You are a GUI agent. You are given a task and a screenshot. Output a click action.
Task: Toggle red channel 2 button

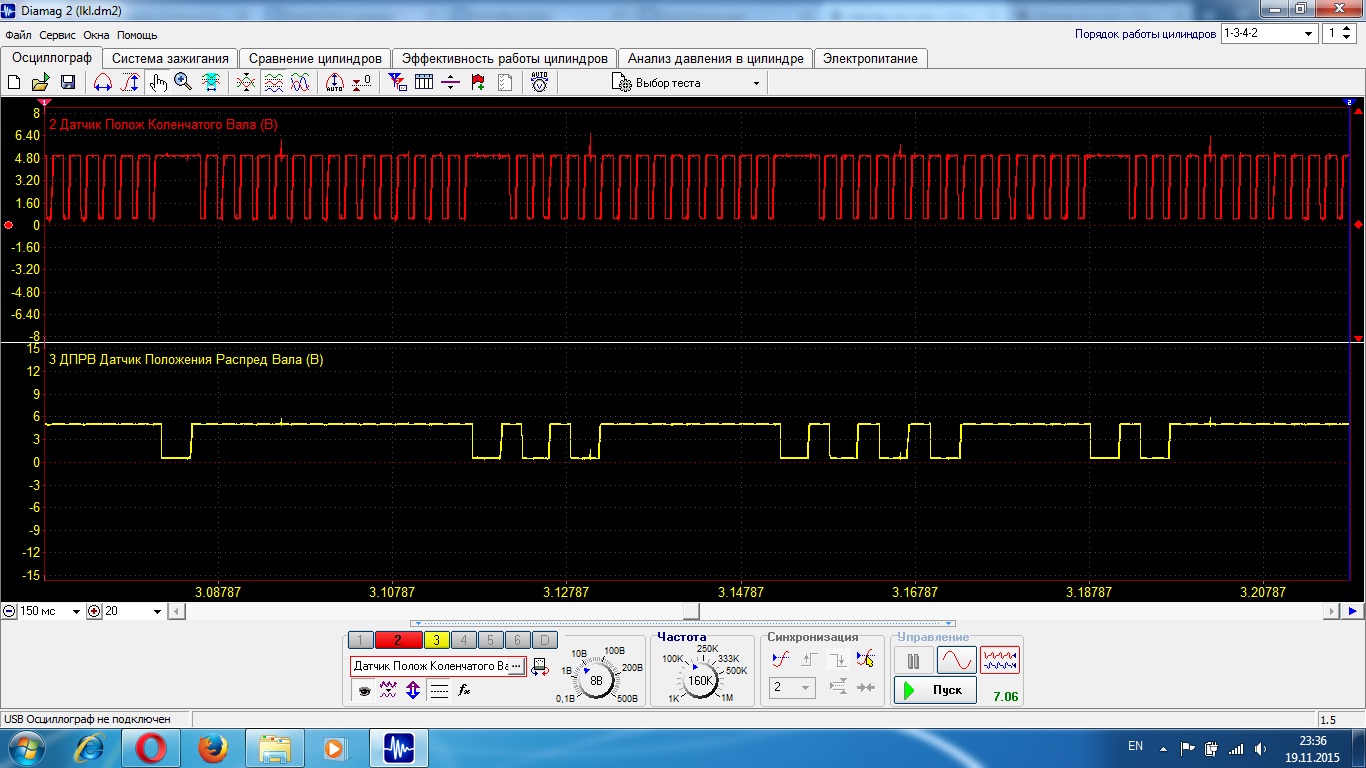398,641
